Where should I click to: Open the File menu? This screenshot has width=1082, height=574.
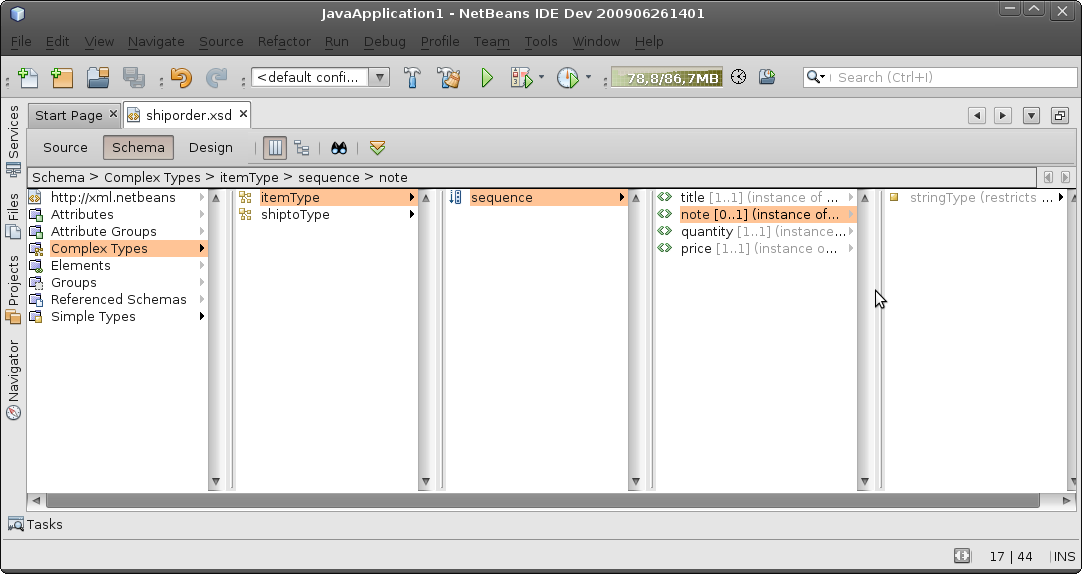tap(21, 41)
